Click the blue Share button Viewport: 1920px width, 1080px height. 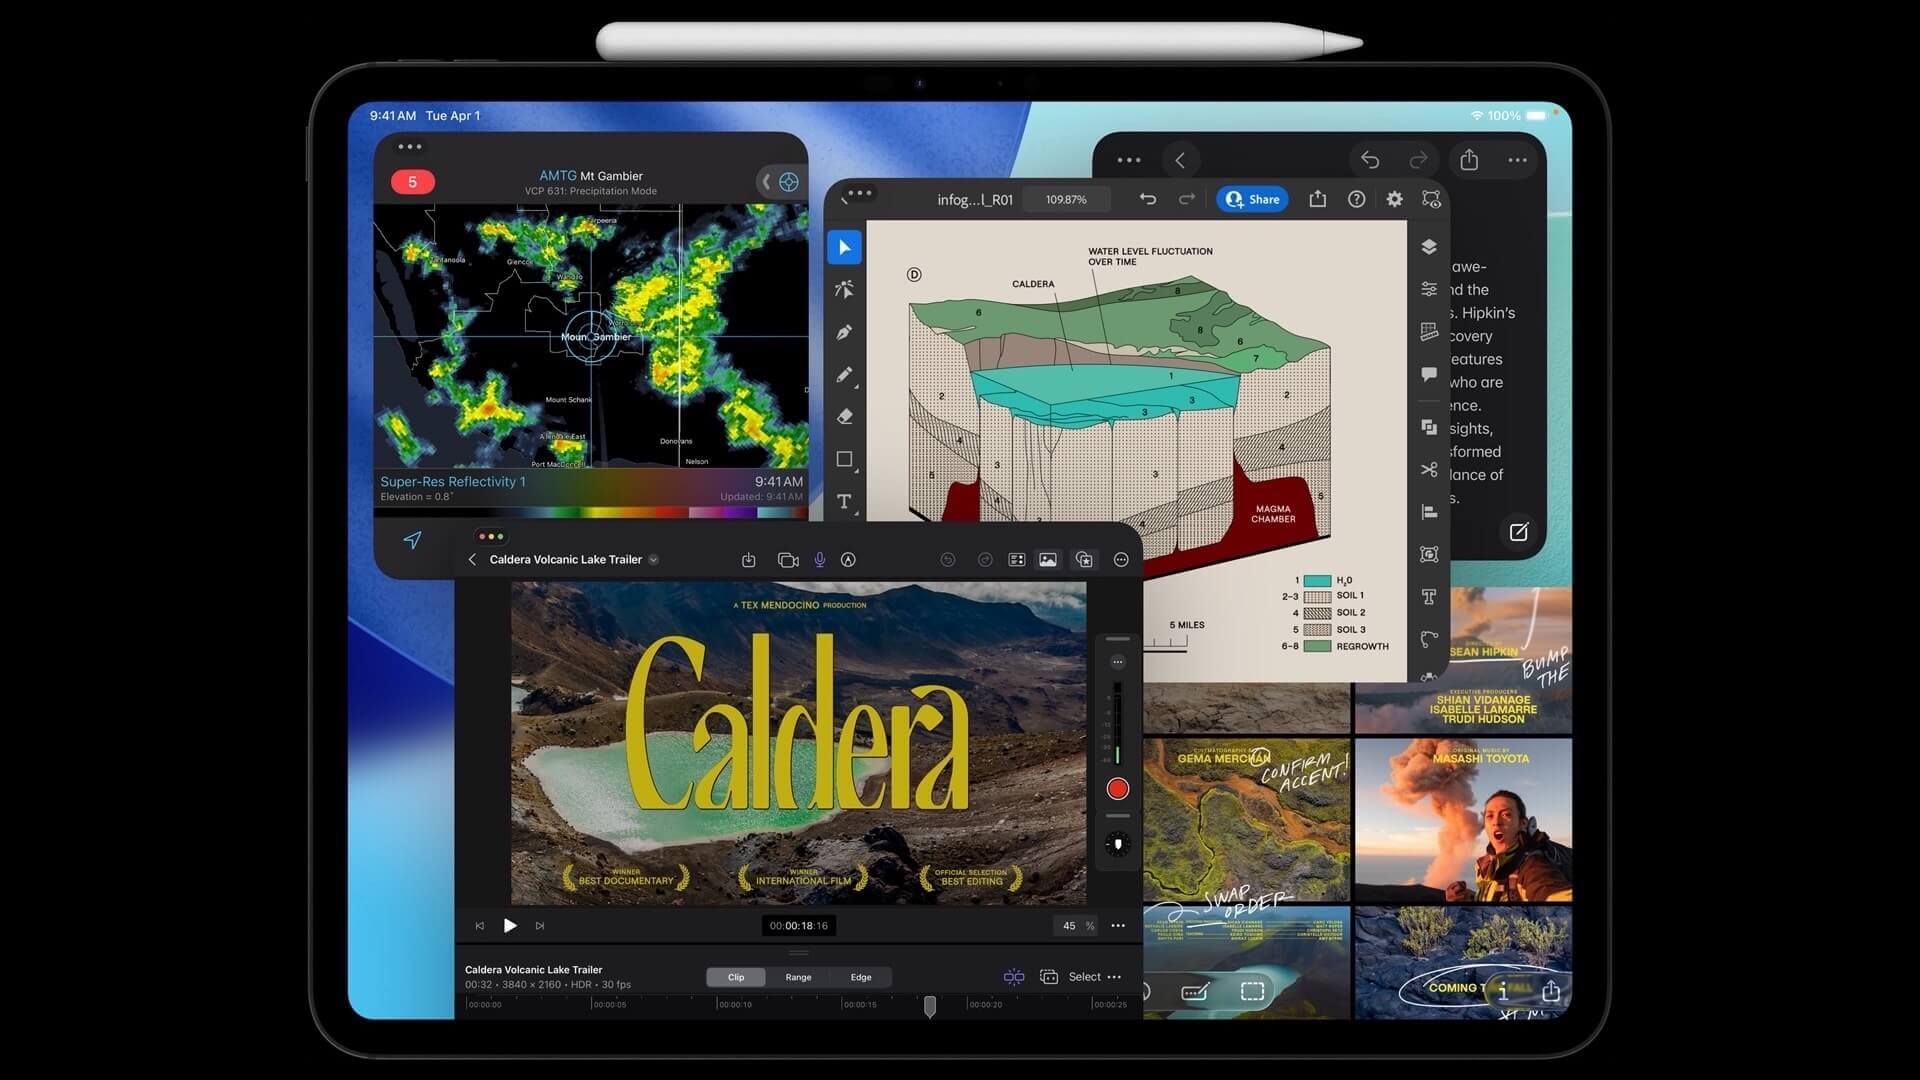[1253, 199]
